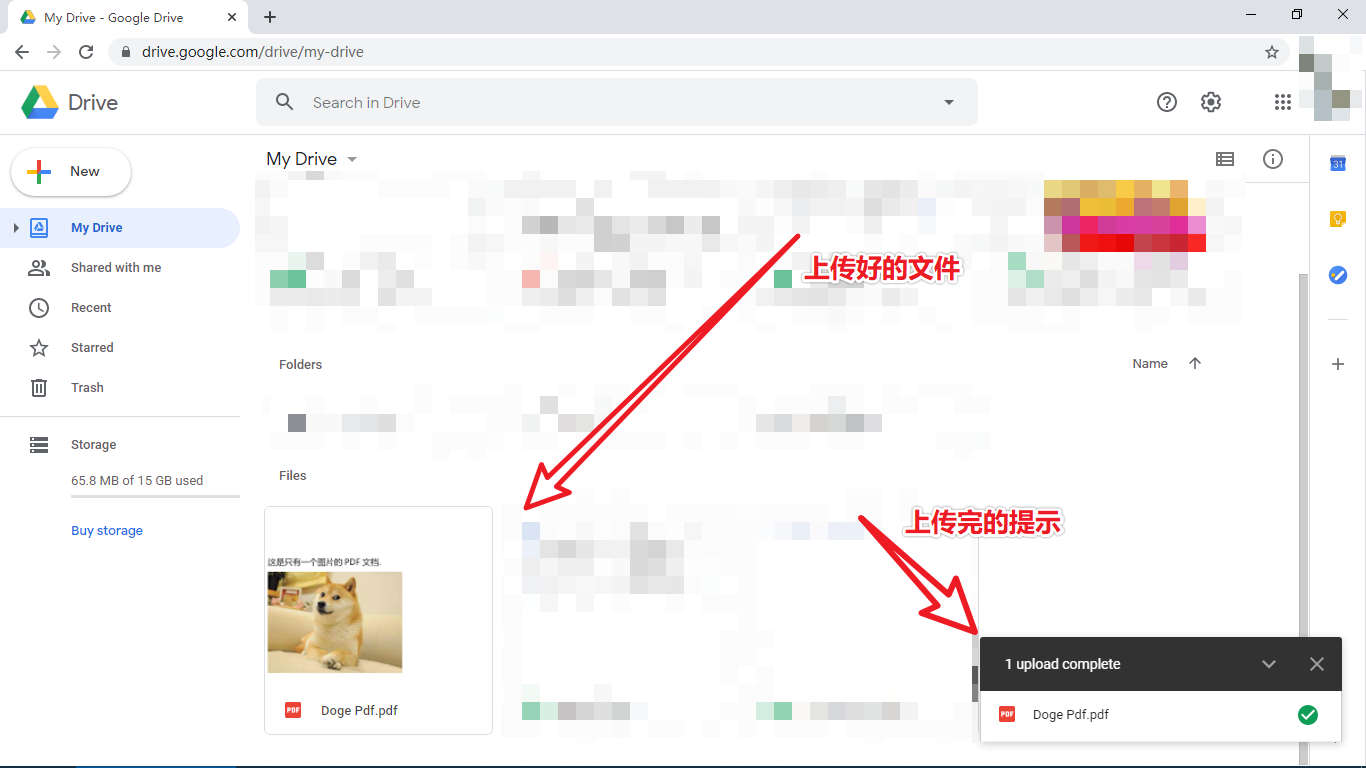Viewport: 1366px width, 768px height.
Task: Open Google Calendar side panel
Action: coord(1338,164)
